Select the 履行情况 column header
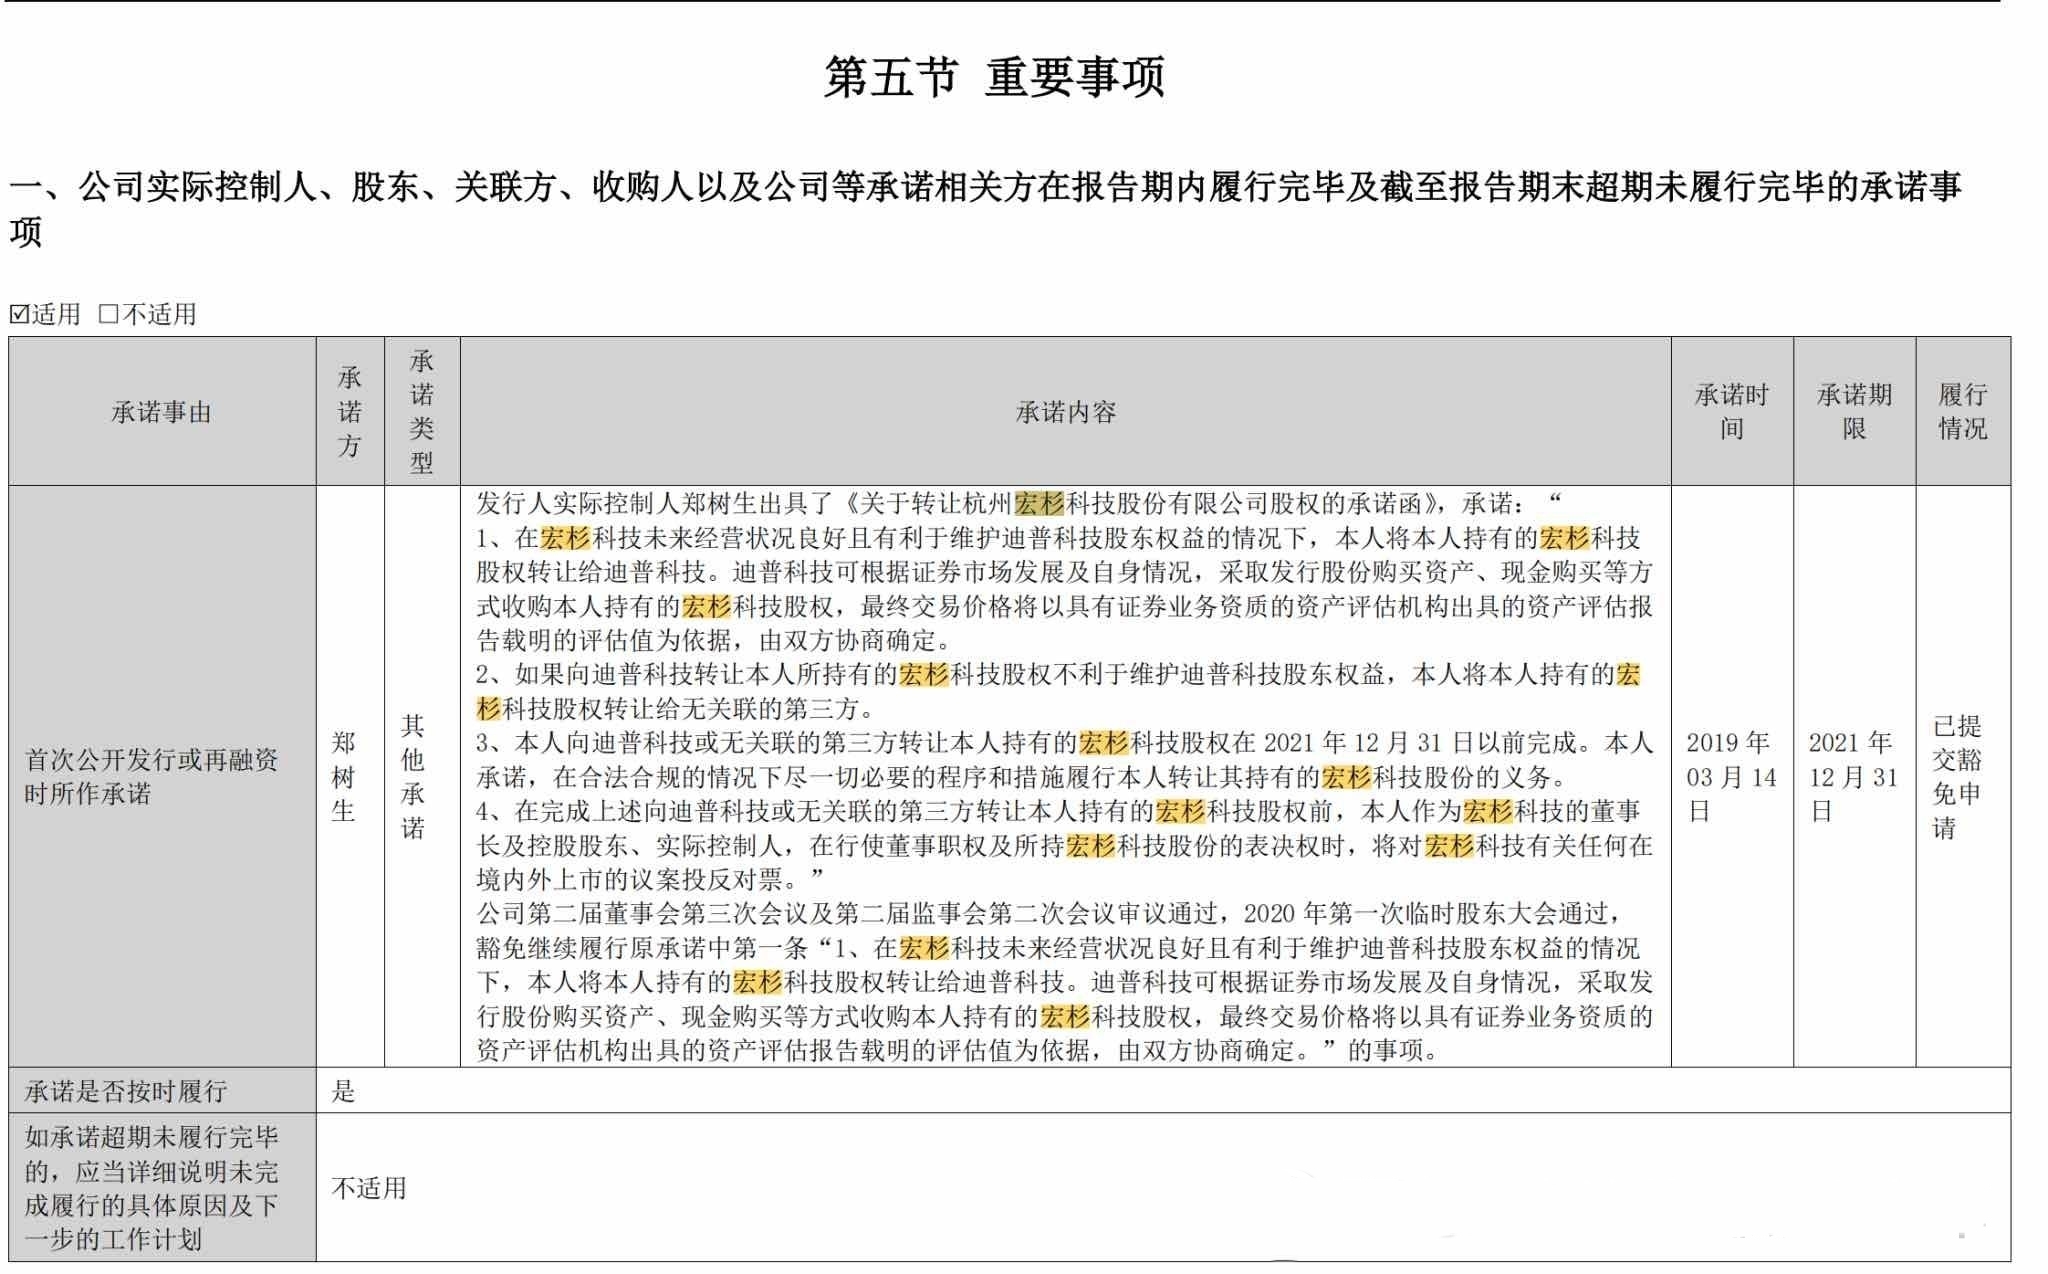Viewport: 2048px width, 1274px height. tap(1962, 412)
